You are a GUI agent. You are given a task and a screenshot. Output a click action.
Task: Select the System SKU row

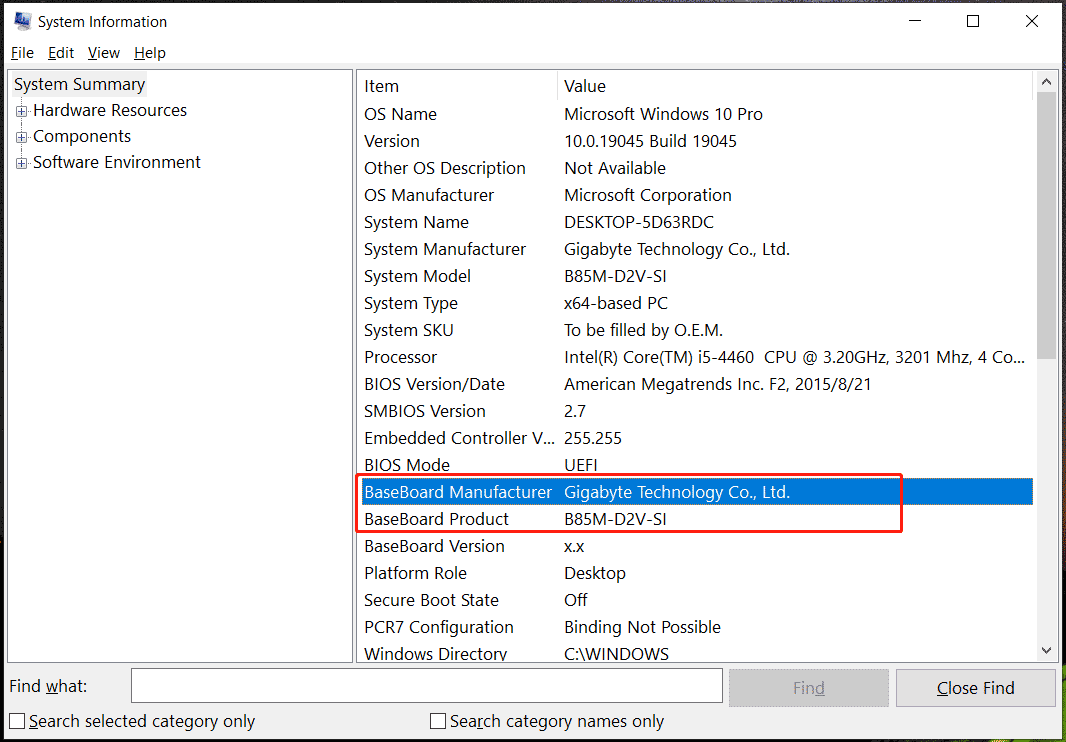coord(696,330)
